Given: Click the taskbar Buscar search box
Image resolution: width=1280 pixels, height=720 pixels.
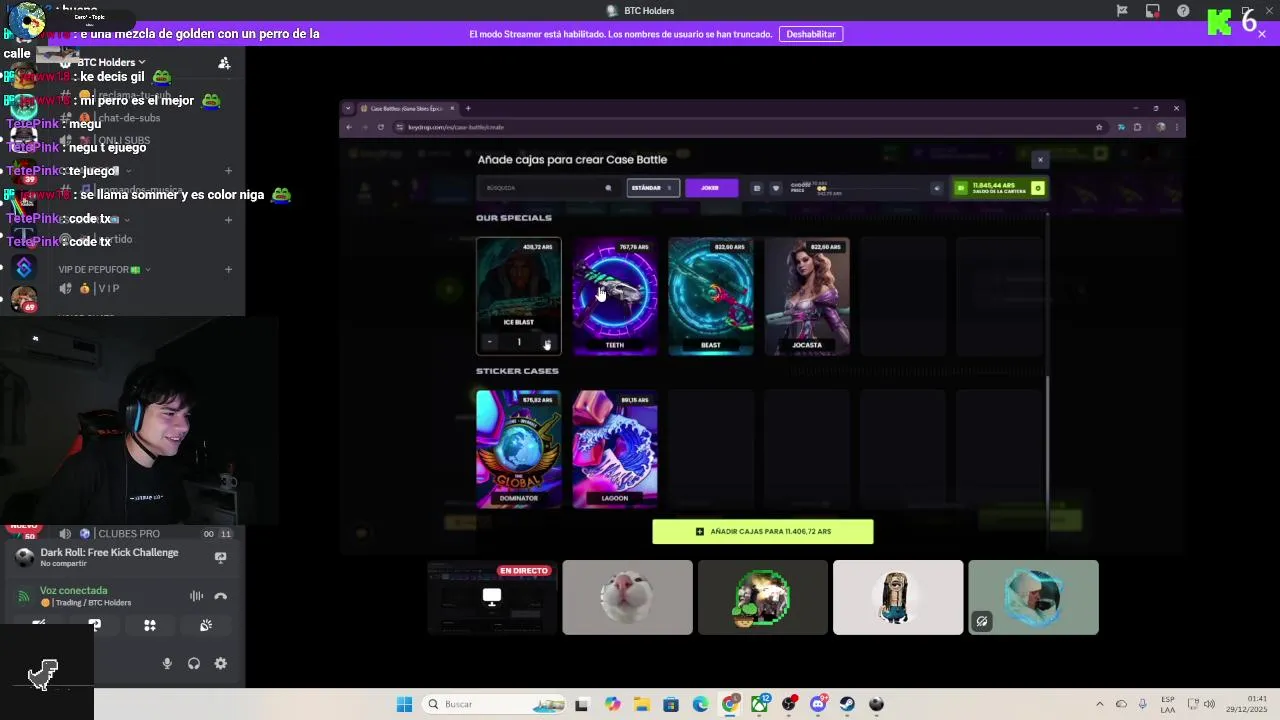Looking at the screenshot, I should tap(494, 704).
